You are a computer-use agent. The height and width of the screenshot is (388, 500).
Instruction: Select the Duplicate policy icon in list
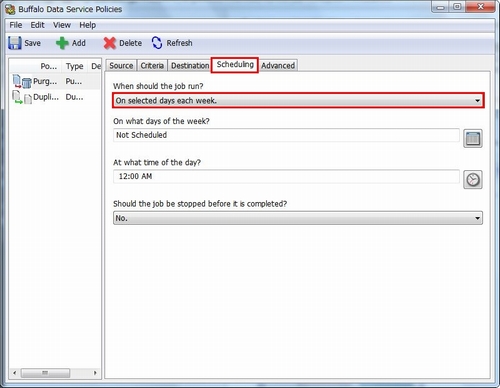click(x=22, y=97)
